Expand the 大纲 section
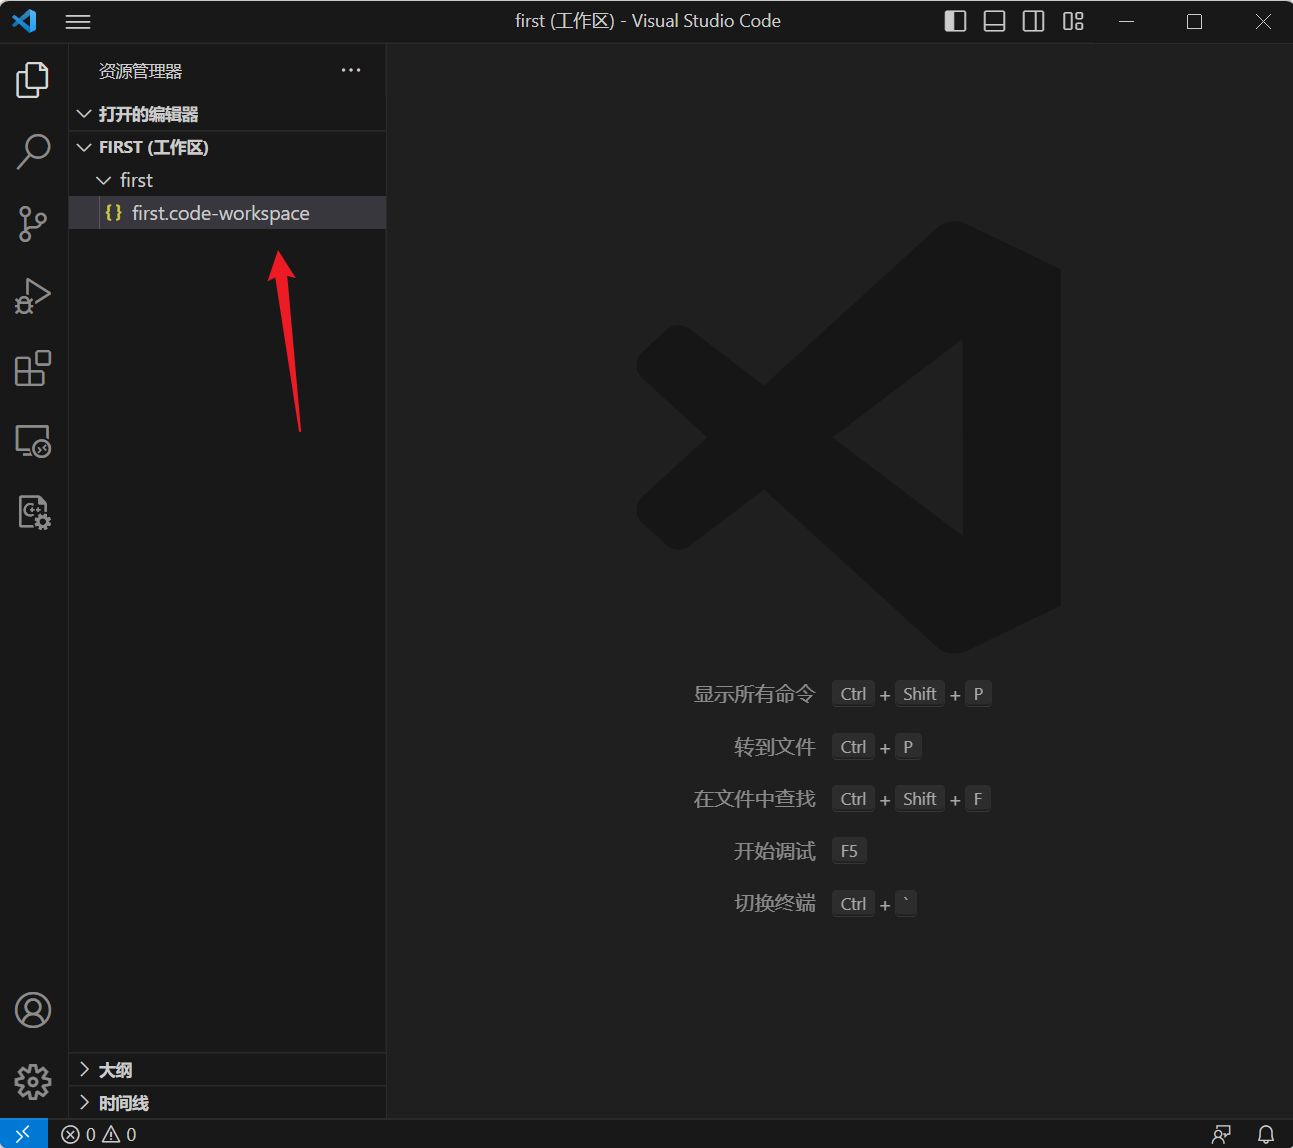 coord(227,1070)
